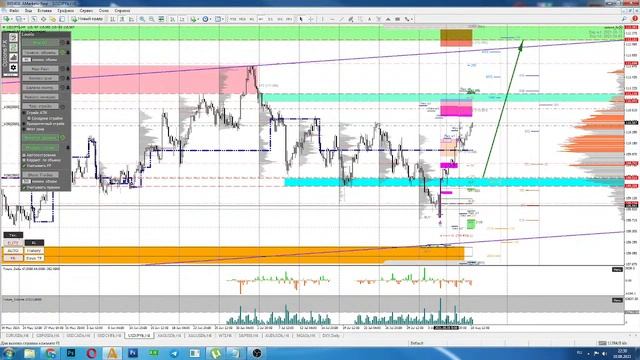The height and width of the screenshot is (360, 640).
Task: Open the Вставка menu
Action: [x=44, y=11]
